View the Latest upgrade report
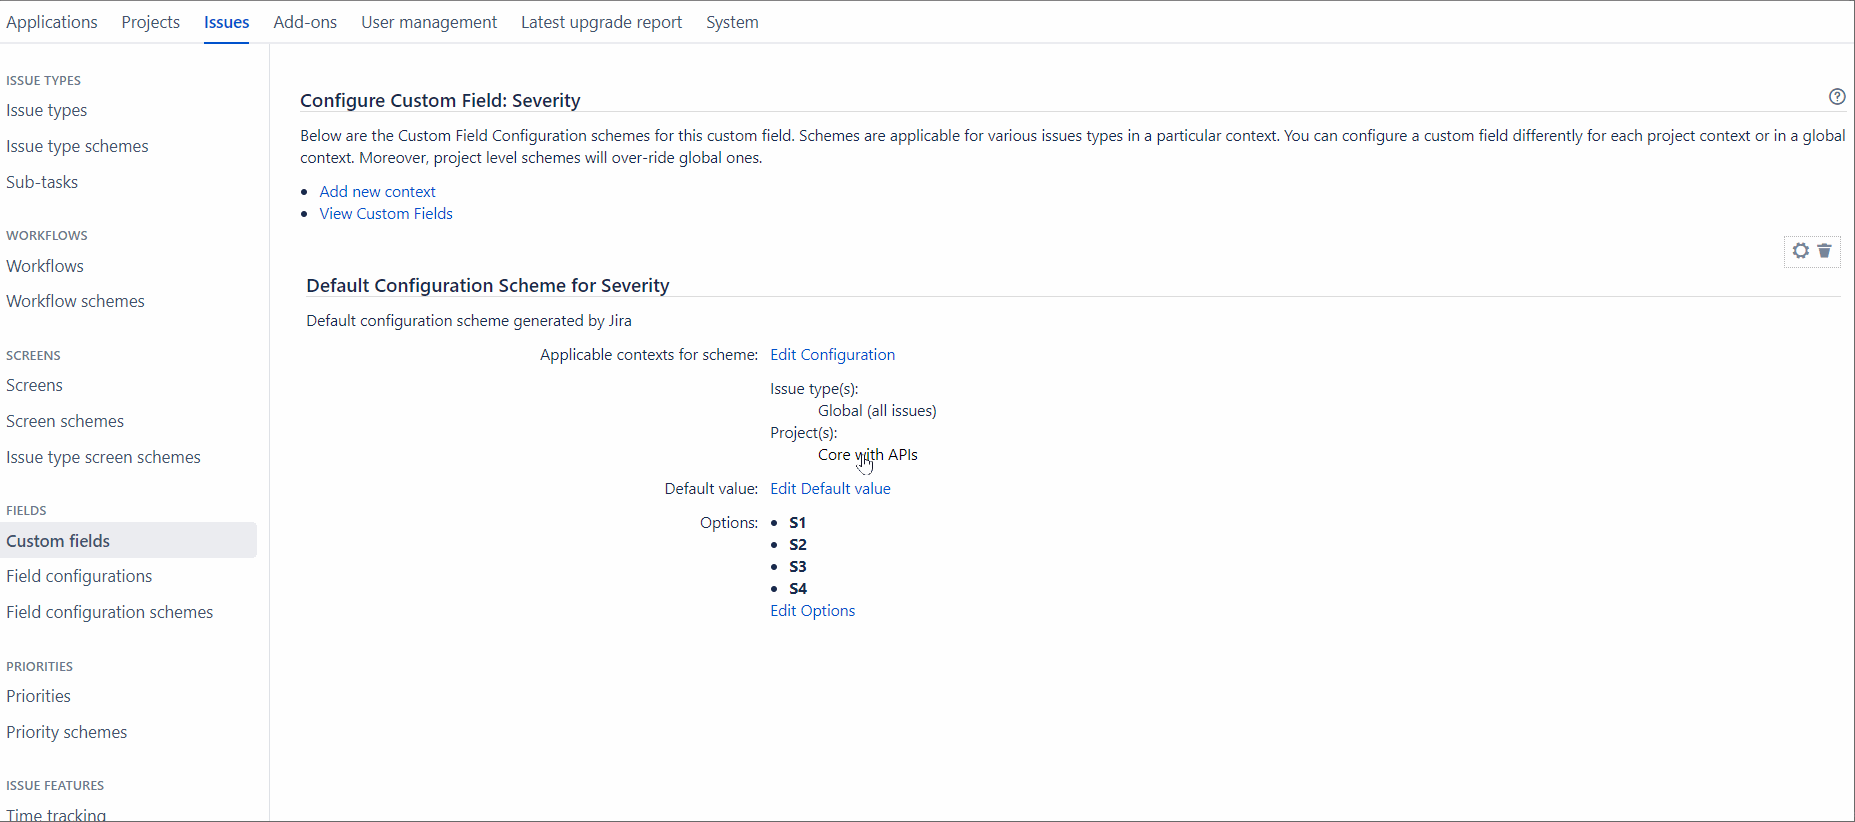 click(x=601, y=21)
